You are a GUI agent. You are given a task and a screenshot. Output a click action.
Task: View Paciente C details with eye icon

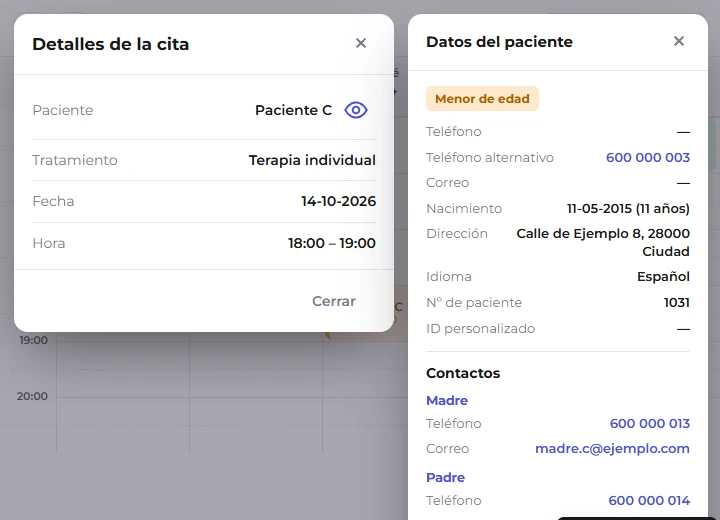356,110
